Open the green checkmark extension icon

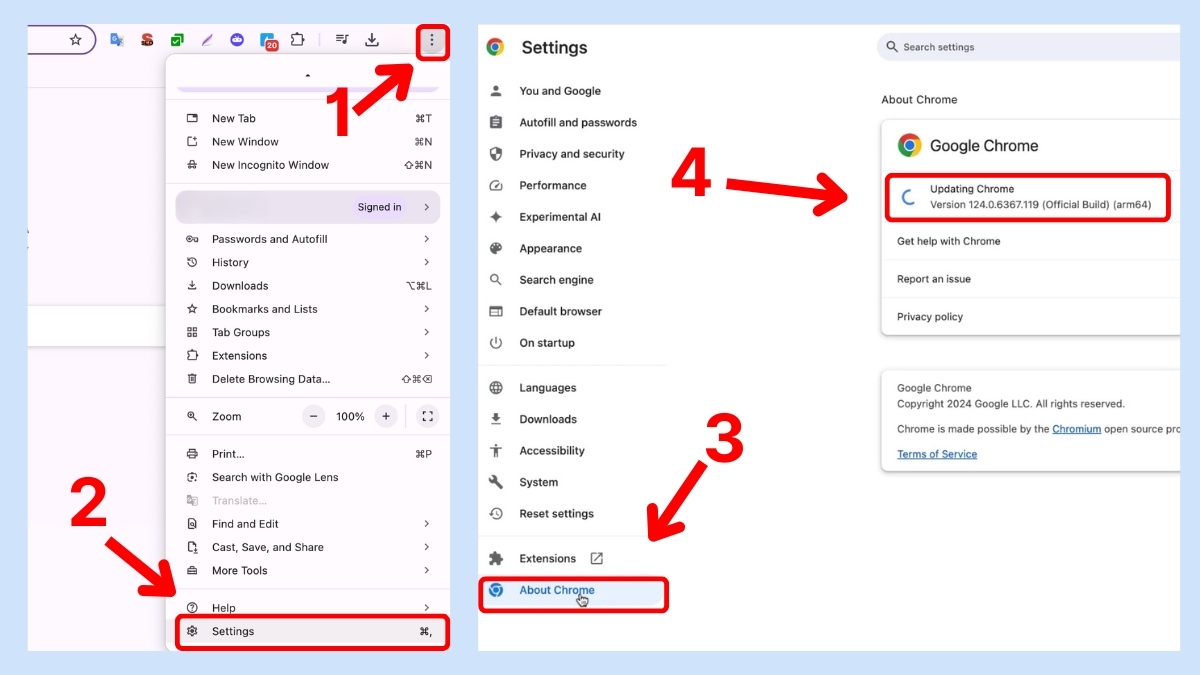(177, 40)
